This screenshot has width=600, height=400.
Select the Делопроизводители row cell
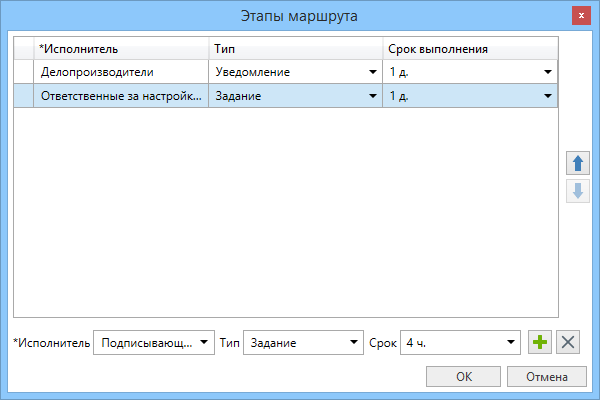pos(120,72)
